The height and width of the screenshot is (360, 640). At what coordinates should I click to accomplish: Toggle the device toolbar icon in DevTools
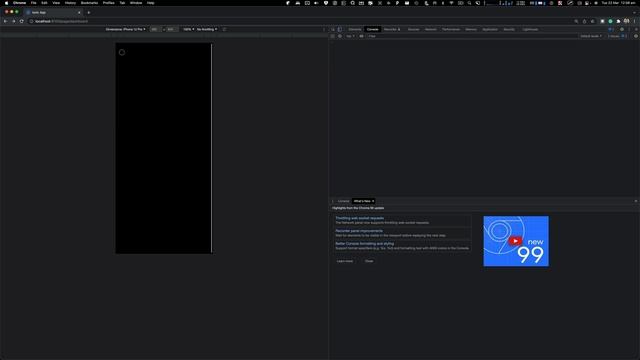pos(340,29)
